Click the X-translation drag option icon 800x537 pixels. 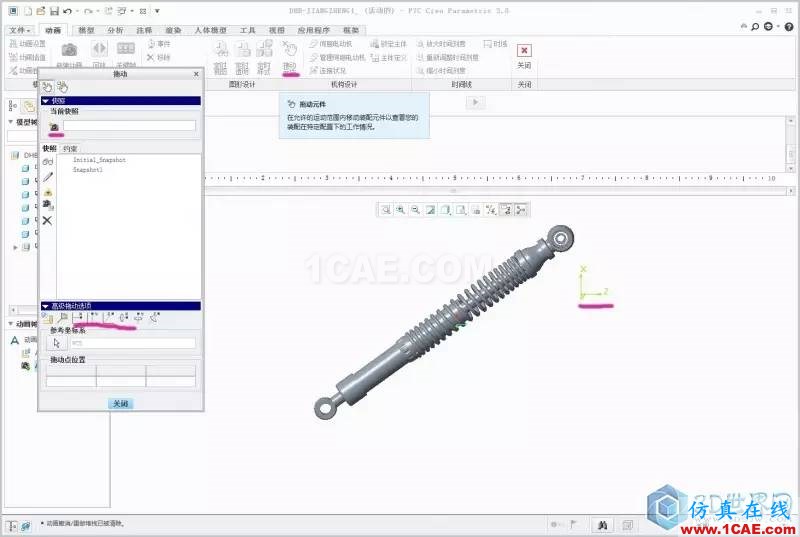coord(78,318)
